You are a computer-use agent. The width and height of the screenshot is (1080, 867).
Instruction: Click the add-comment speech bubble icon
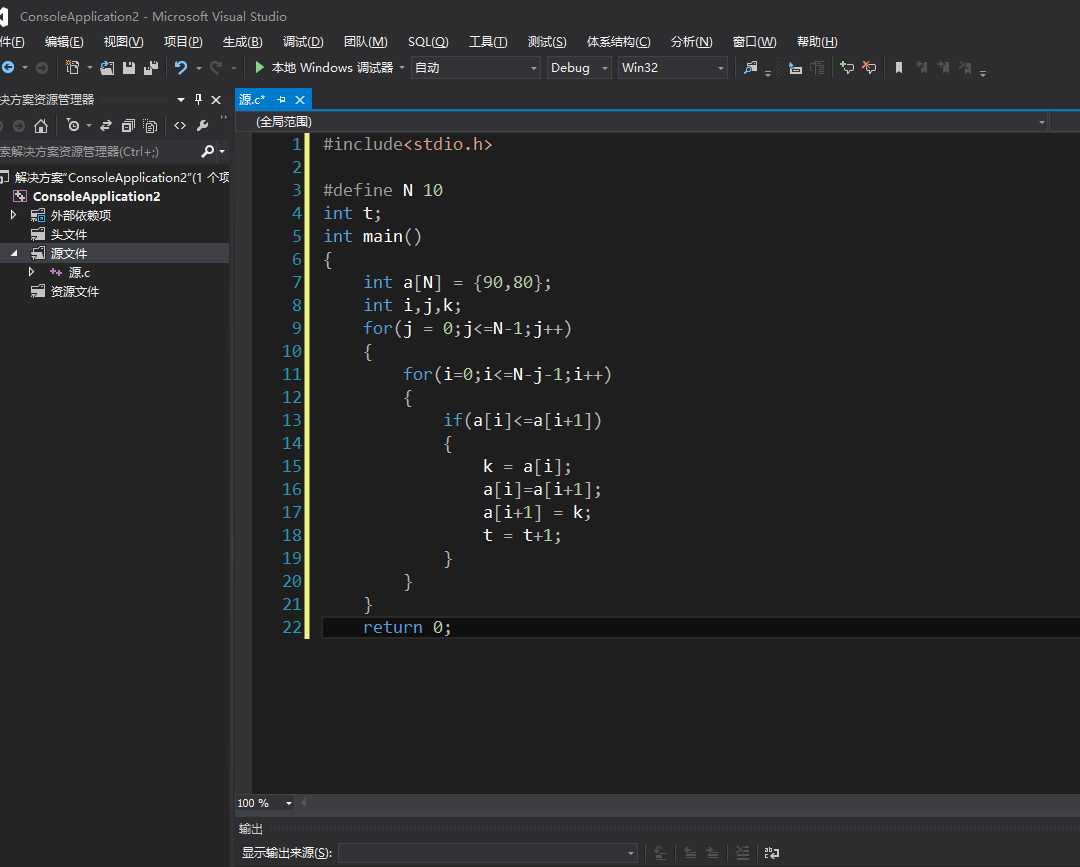click(x=847, y=67)
